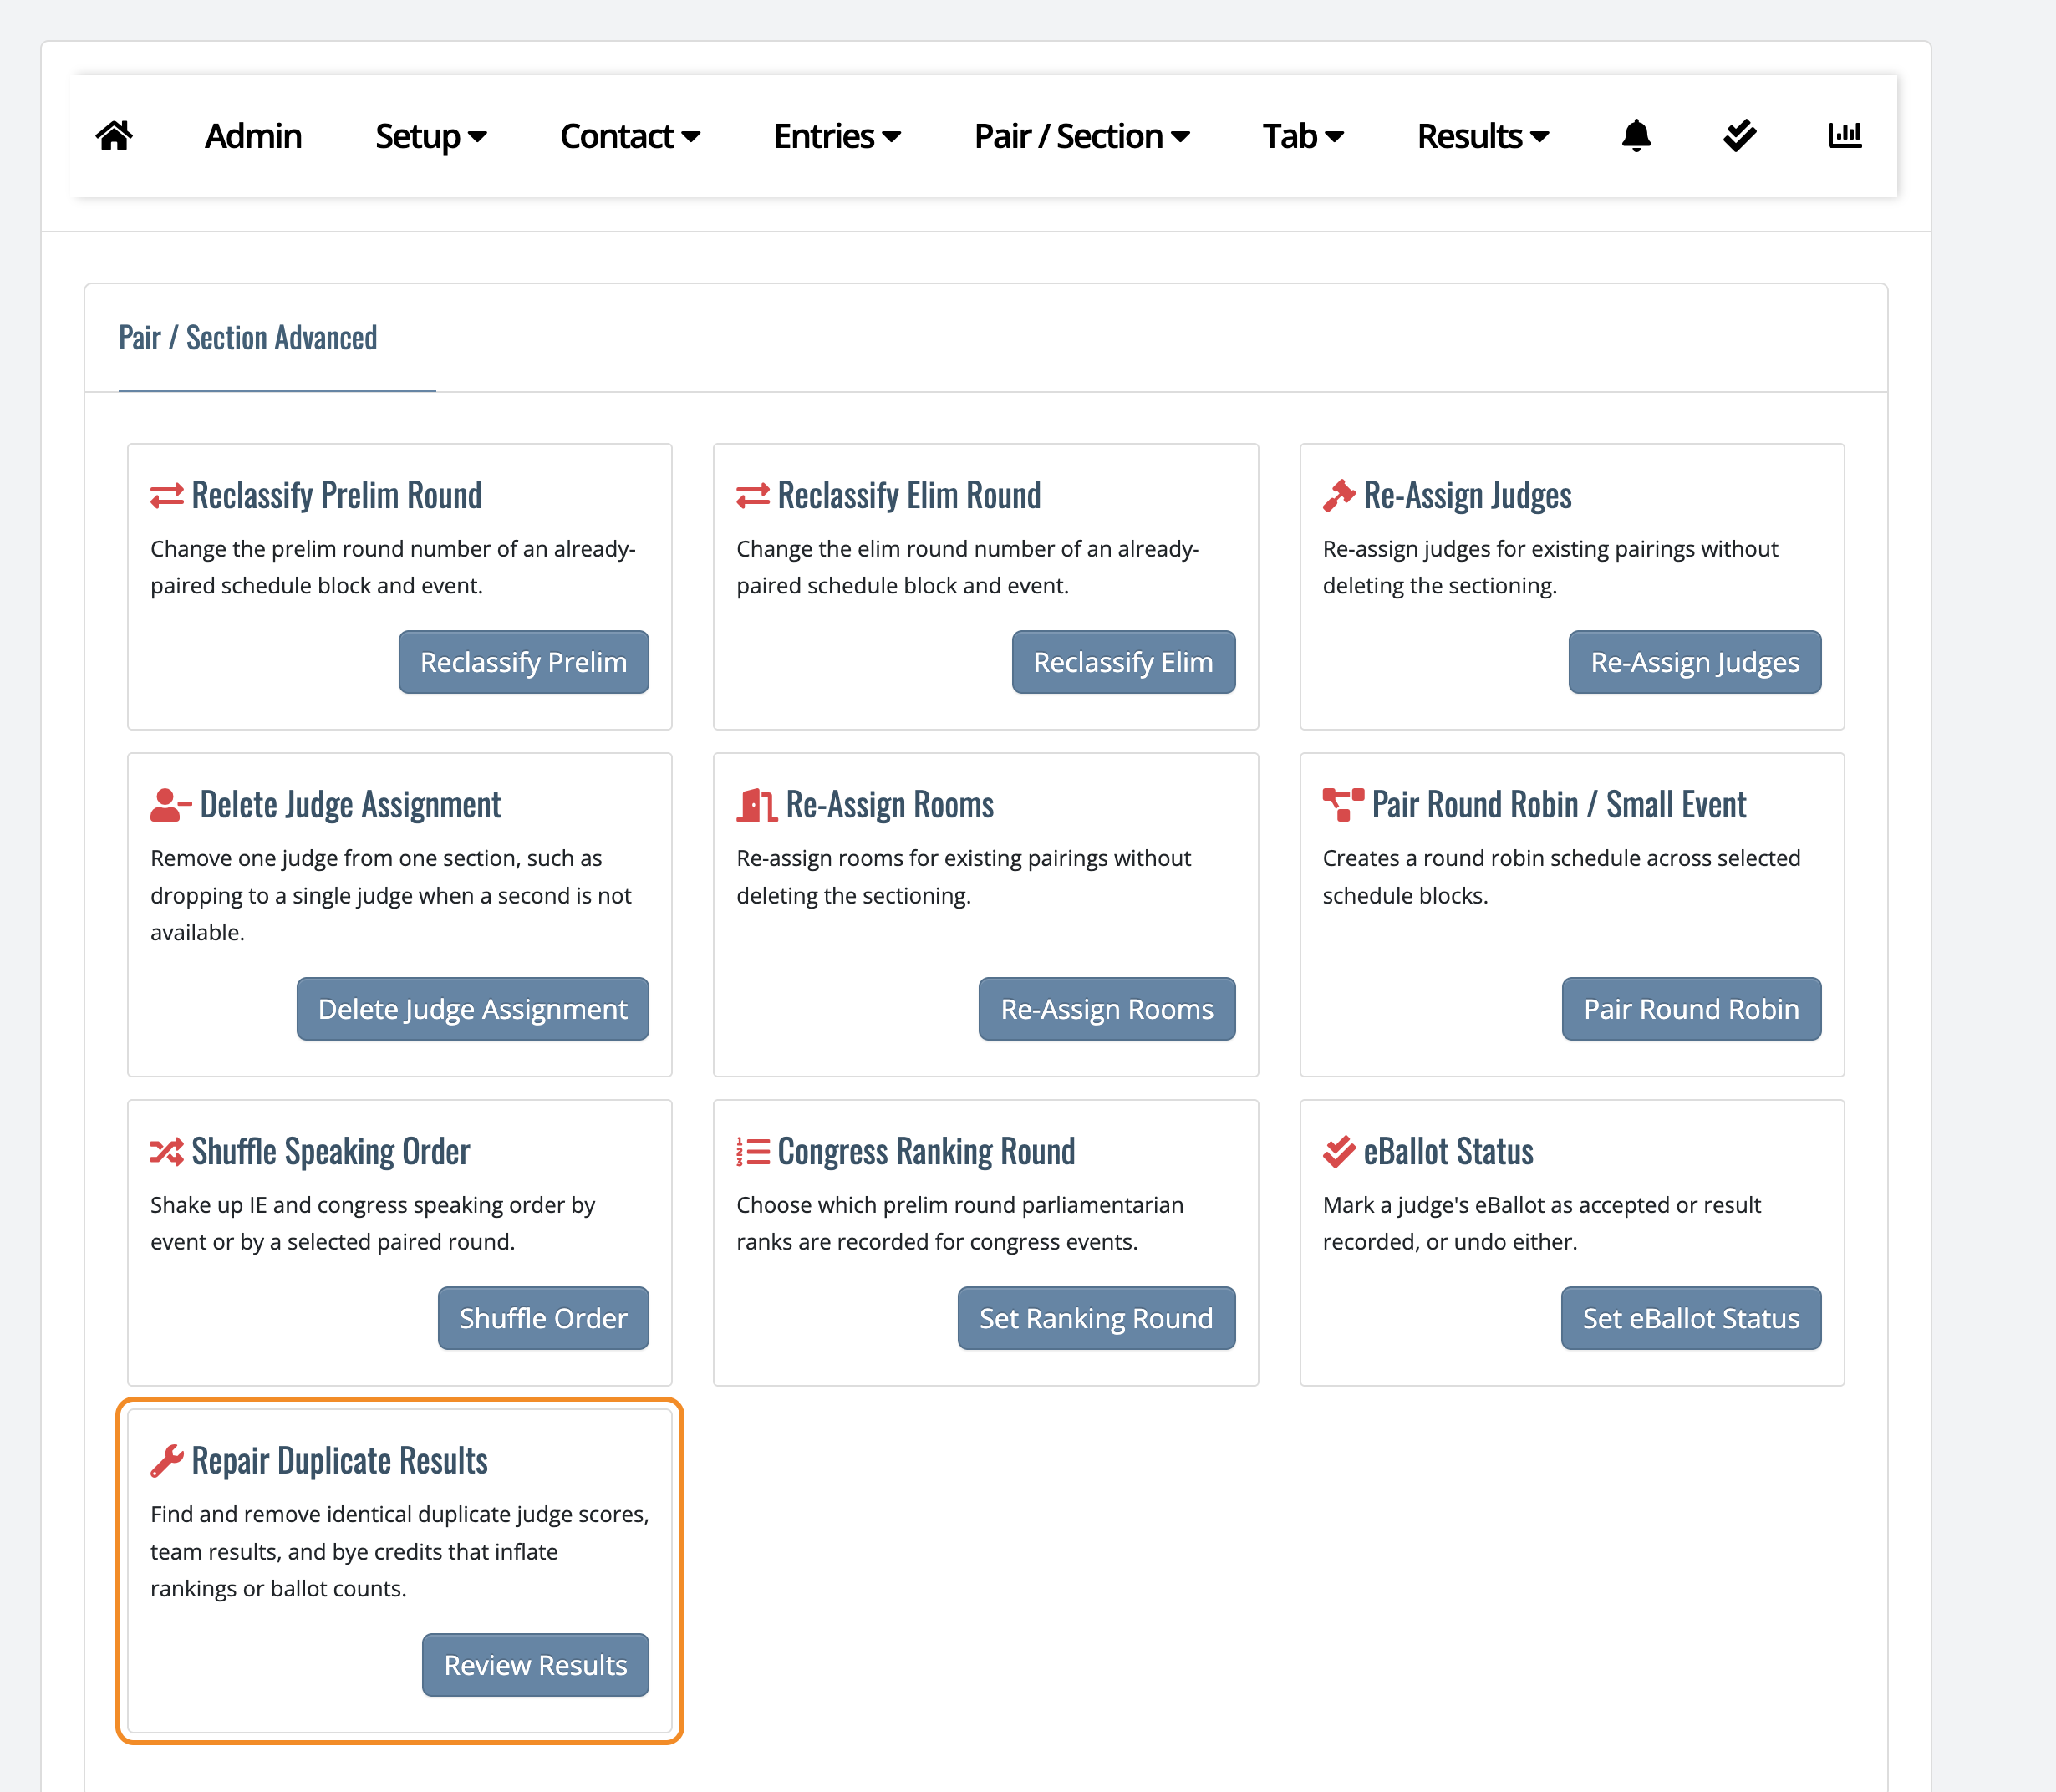Image resolution: width=2056 pixels, height=1792 pixels.
Task: Click the Reclassify Elim button
Action: 1123,662
